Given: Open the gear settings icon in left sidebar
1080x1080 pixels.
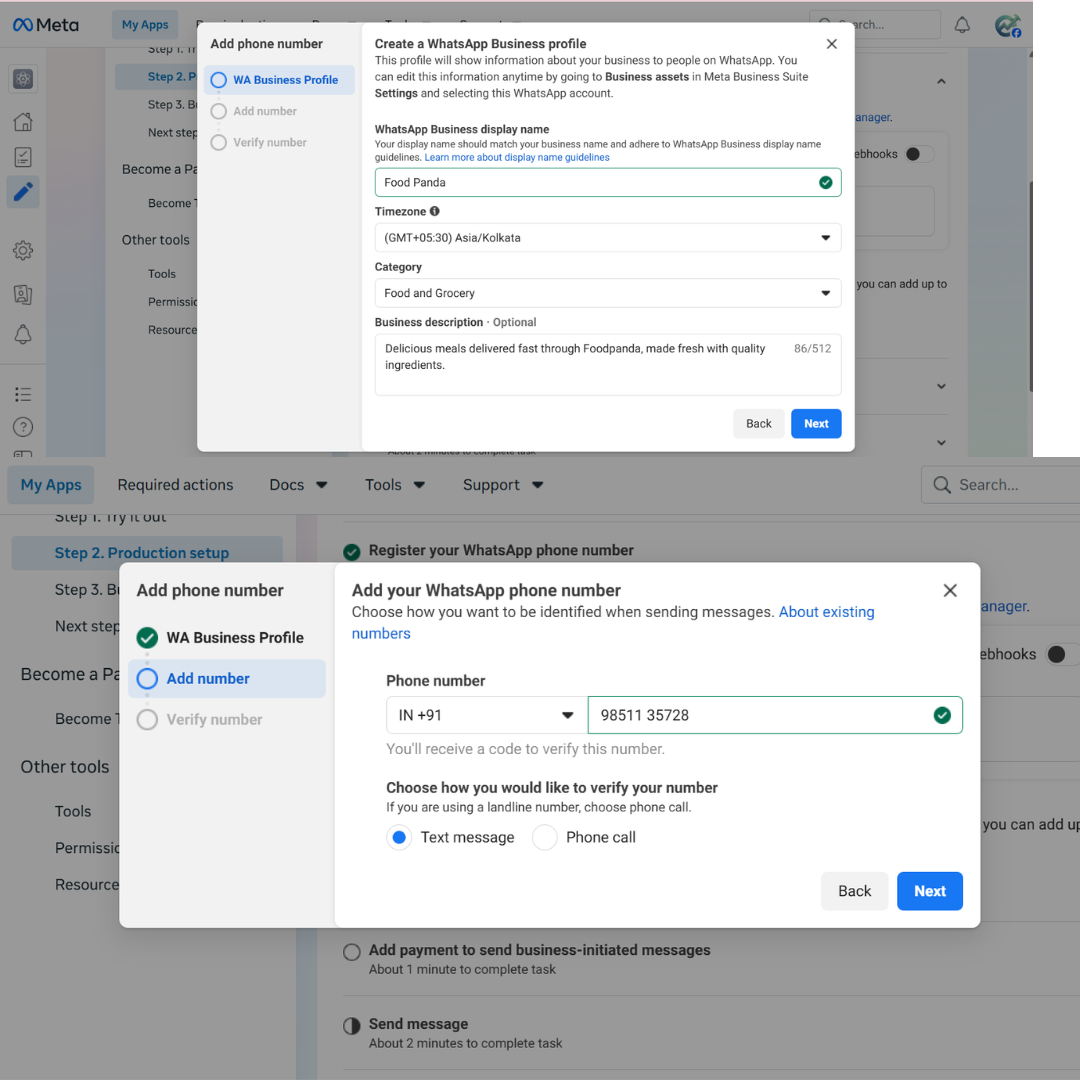Looking at the screenshot, I should coord(23,250).
